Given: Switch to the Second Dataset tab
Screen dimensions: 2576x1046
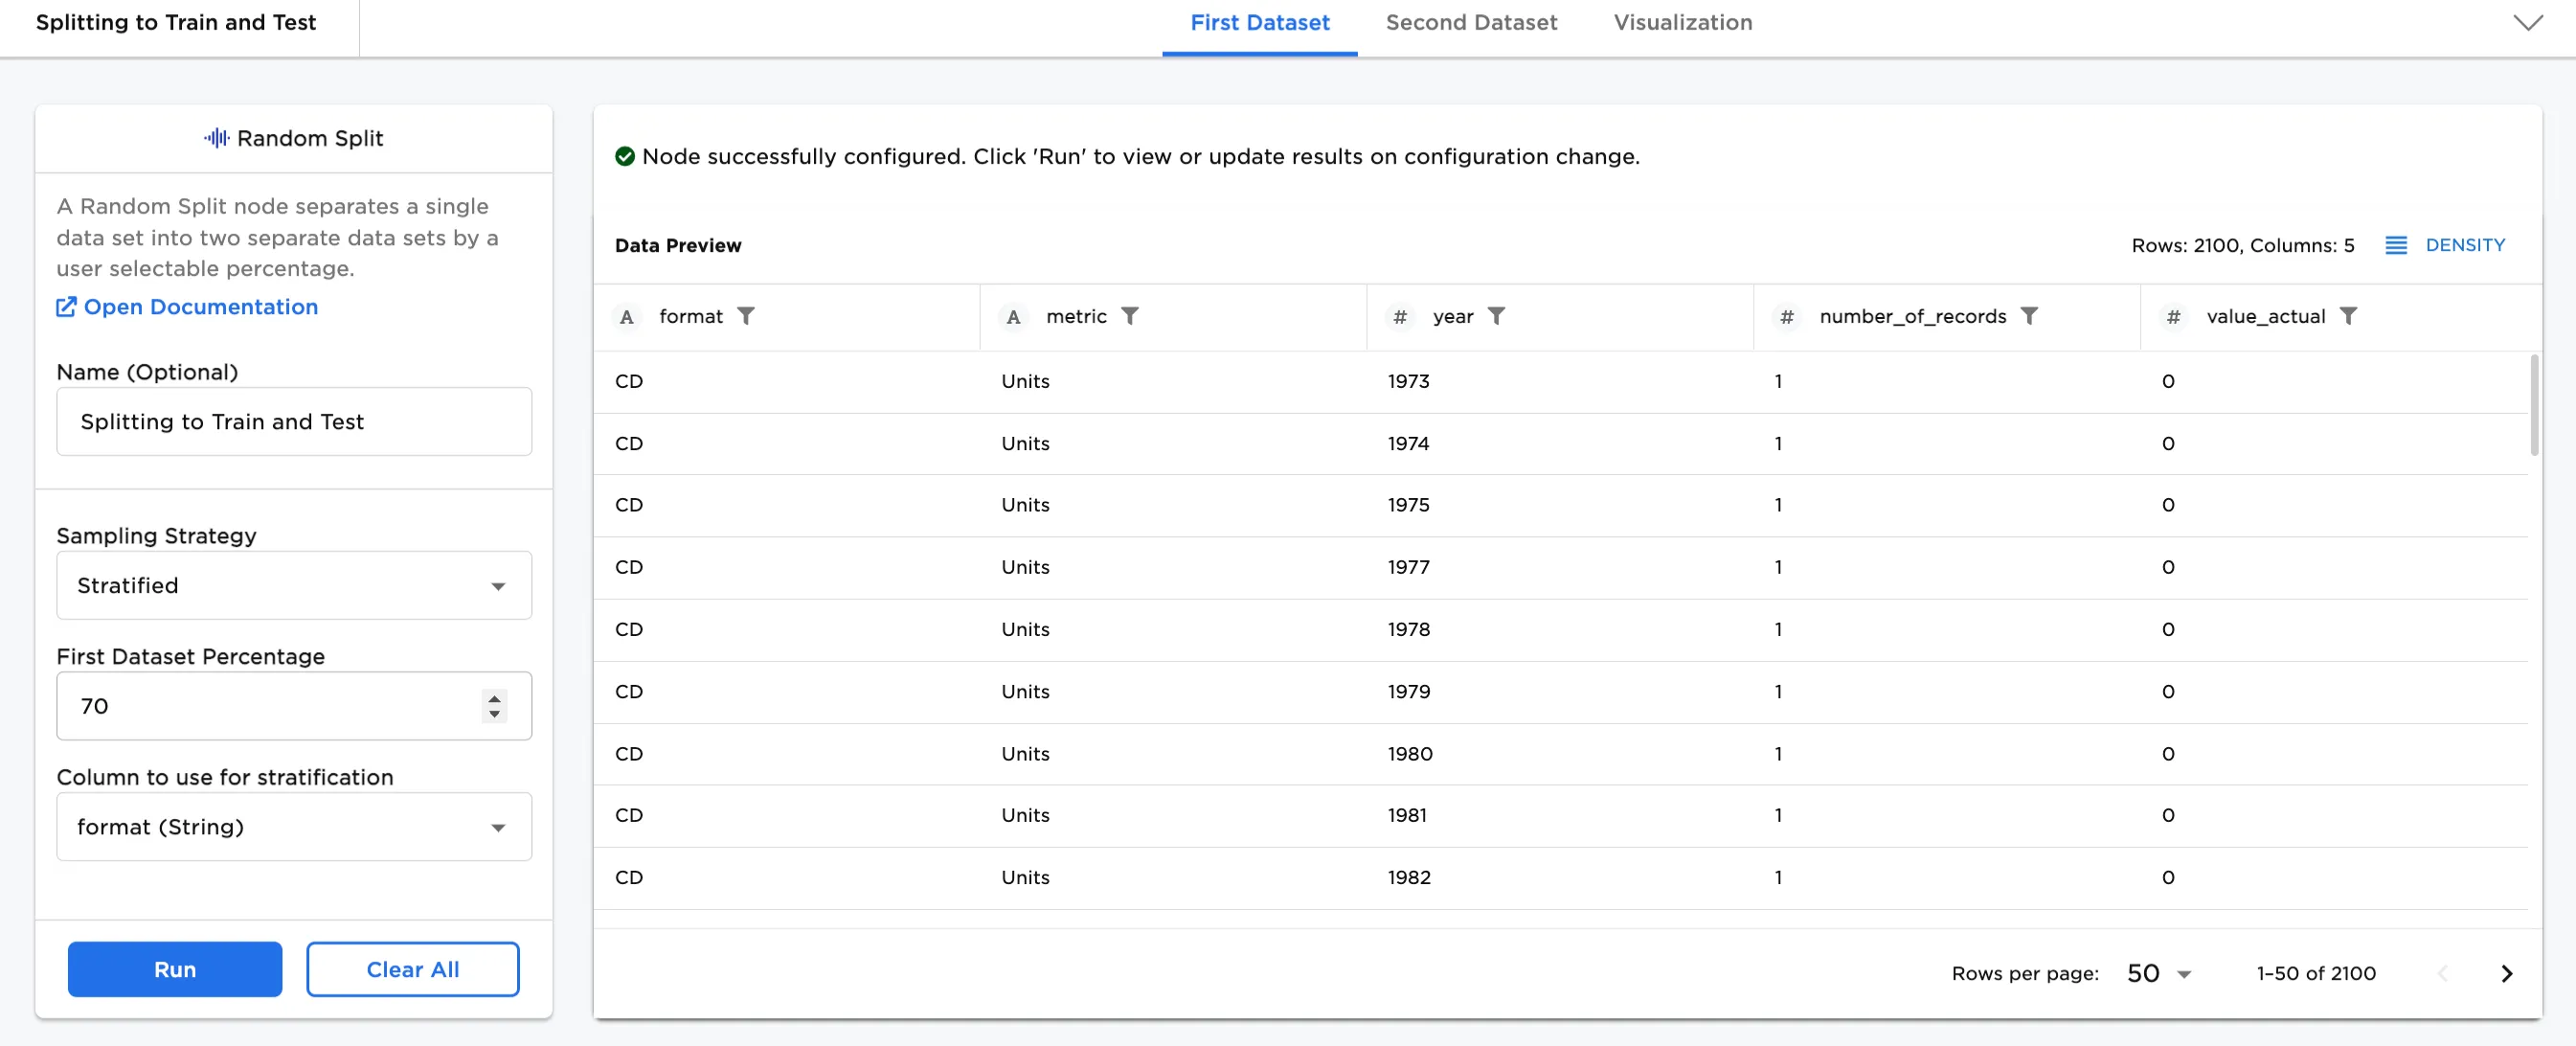Looking at the screenshot, I should (1470, 22).
